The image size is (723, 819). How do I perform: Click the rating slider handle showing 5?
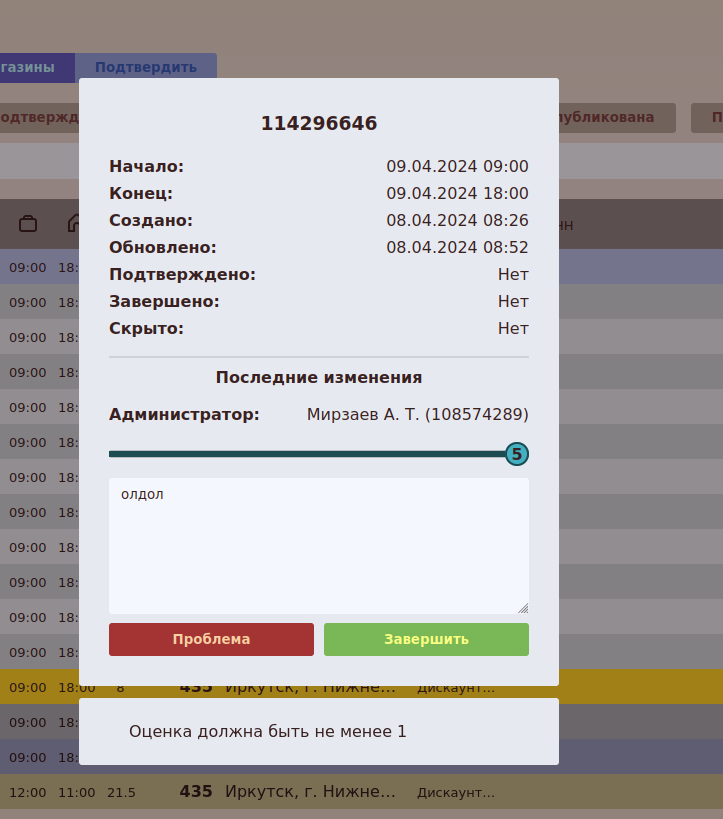tap(516, 454)
